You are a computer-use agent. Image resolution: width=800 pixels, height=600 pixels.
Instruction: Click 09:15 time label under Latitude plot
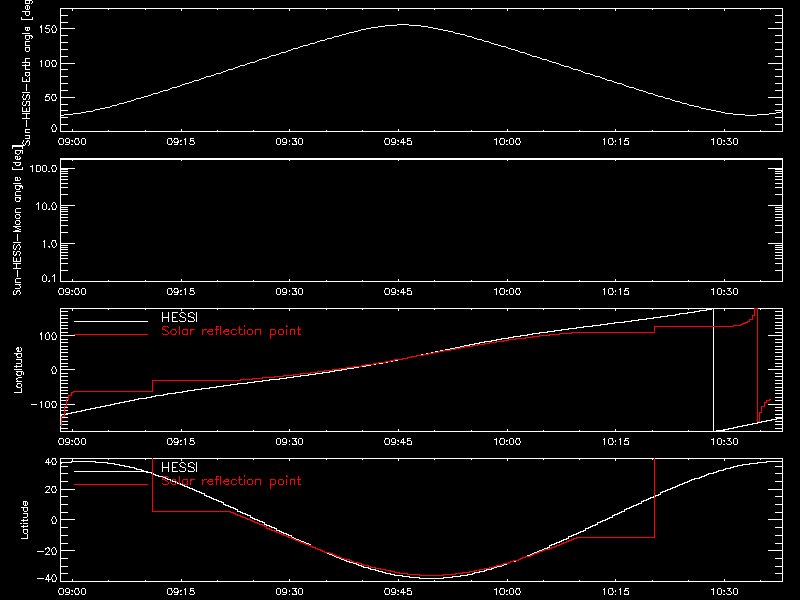pos(181,591)
